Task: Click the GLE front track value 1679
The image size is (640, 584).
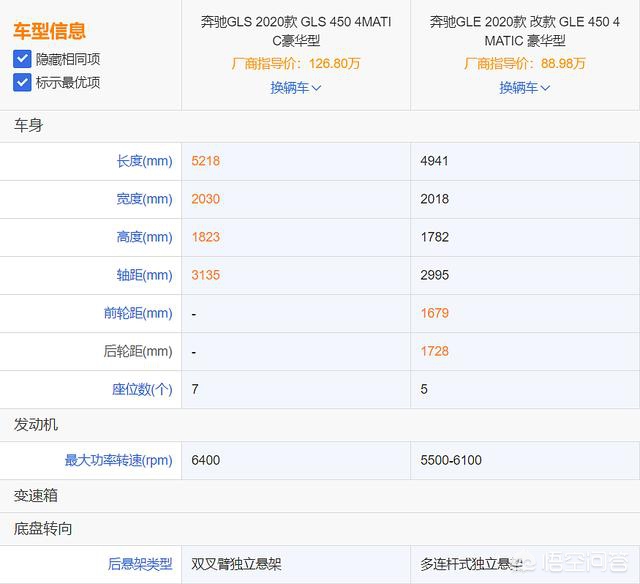Action: point(435,313)
